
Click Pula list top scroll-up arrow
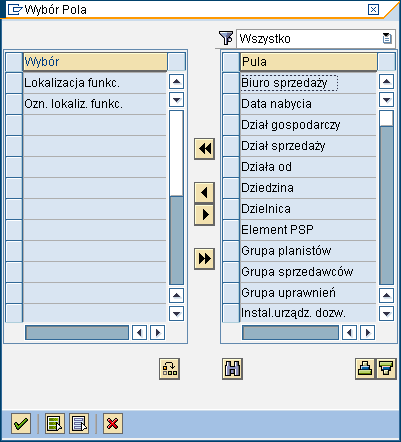pyautogui.click(x=386, y=81)
